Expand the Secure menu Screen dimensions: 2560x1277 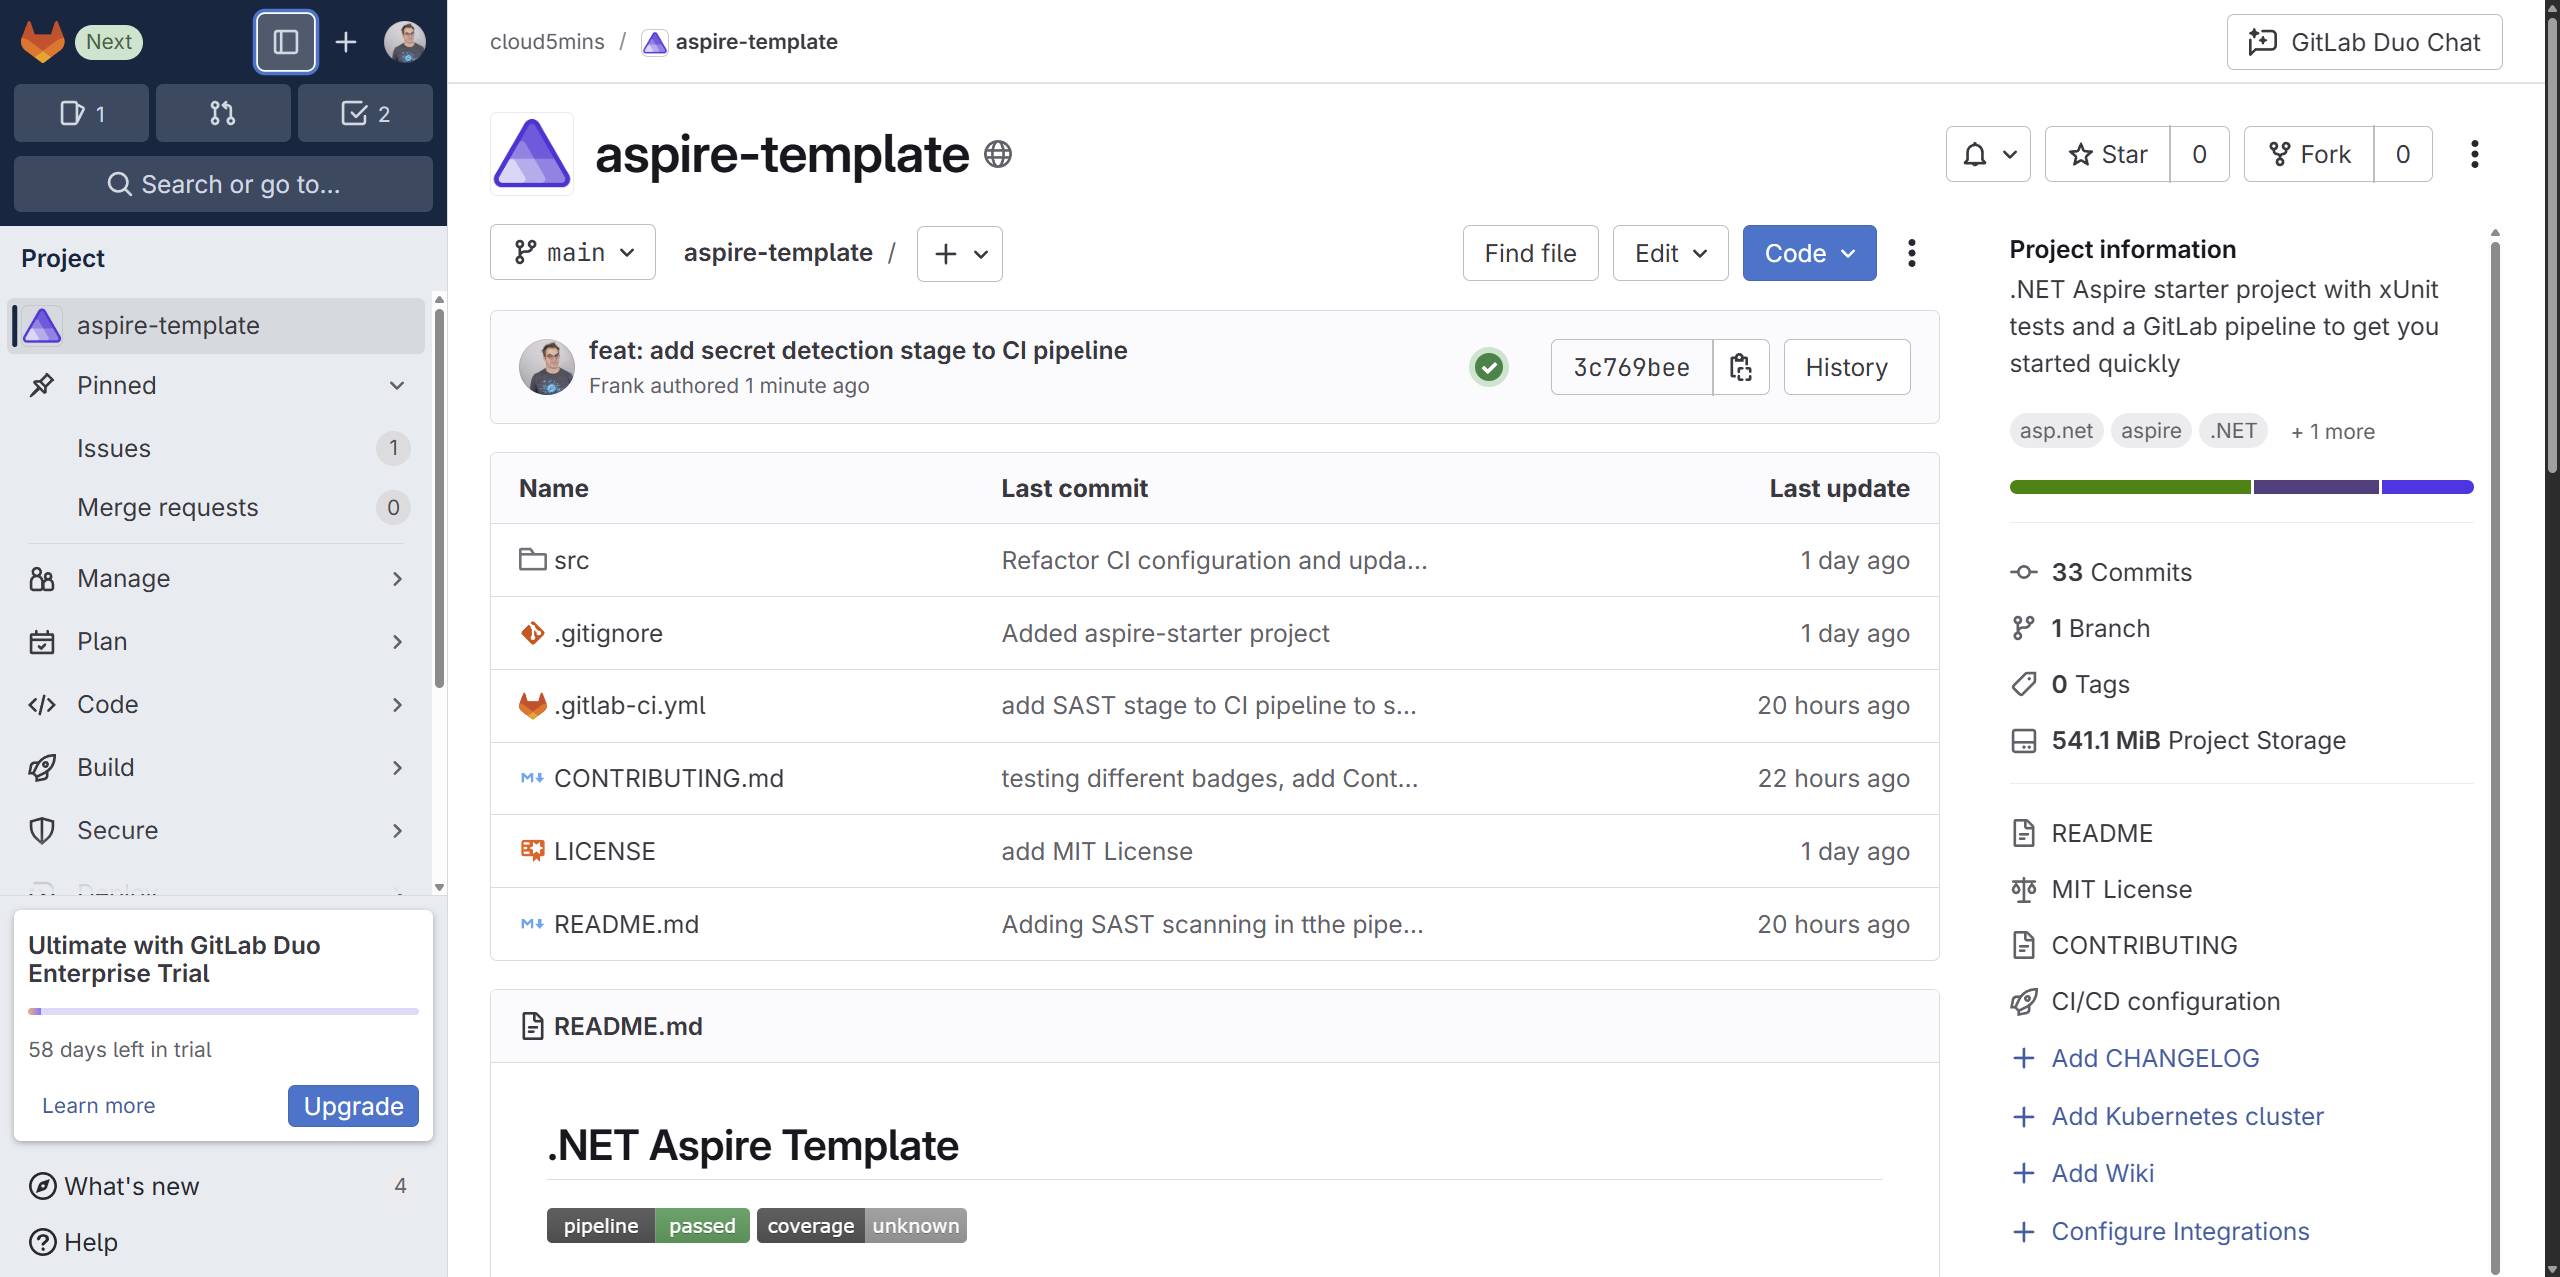pos(217,830)
